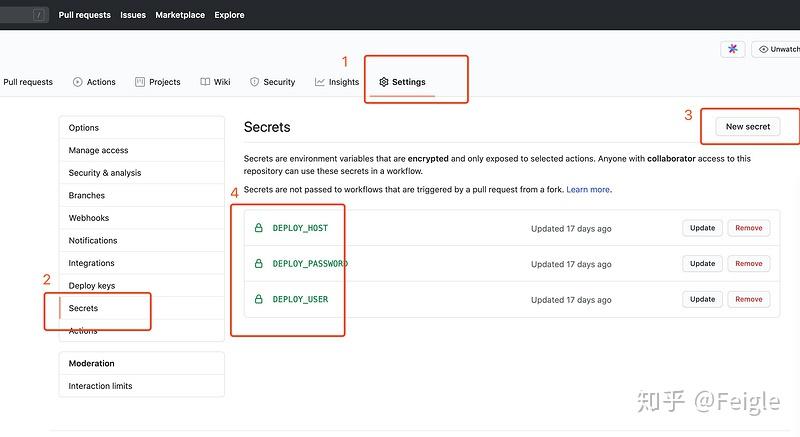Select Webhooks in the settings sidebar
Viewport: 800px width, 437px height.
[89, 218]
